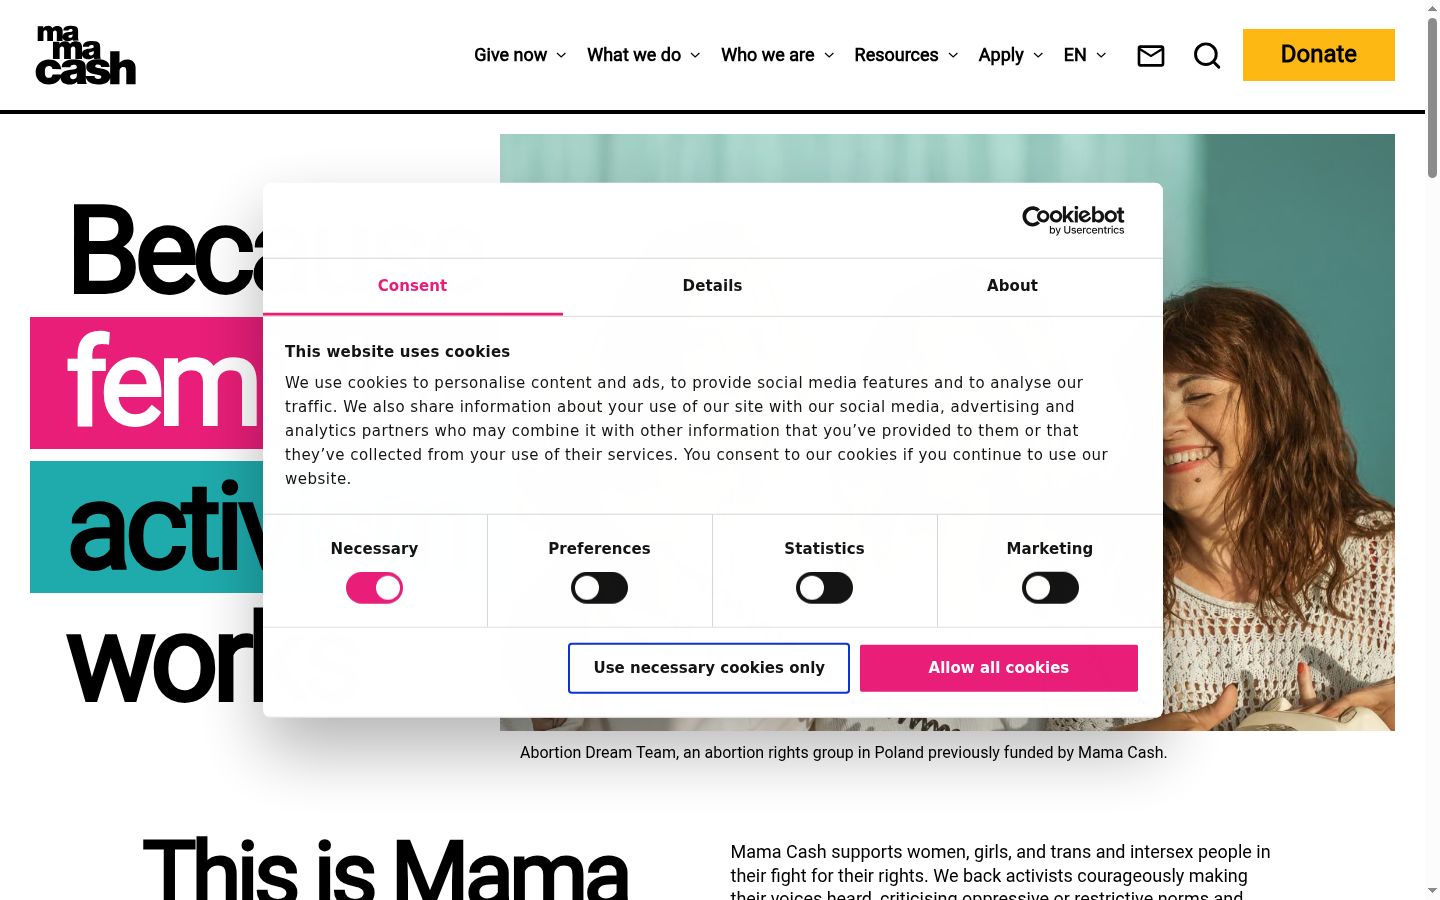Image resolution: width=1440 pixels, height=900 pixels.
Task: Open the About tab
Action: click(x=1012, y=286)
